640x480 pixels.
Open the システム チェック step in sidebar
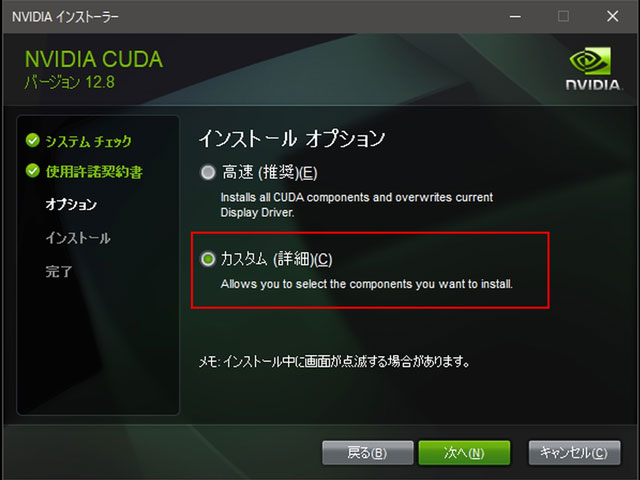(x=89, y=141)
